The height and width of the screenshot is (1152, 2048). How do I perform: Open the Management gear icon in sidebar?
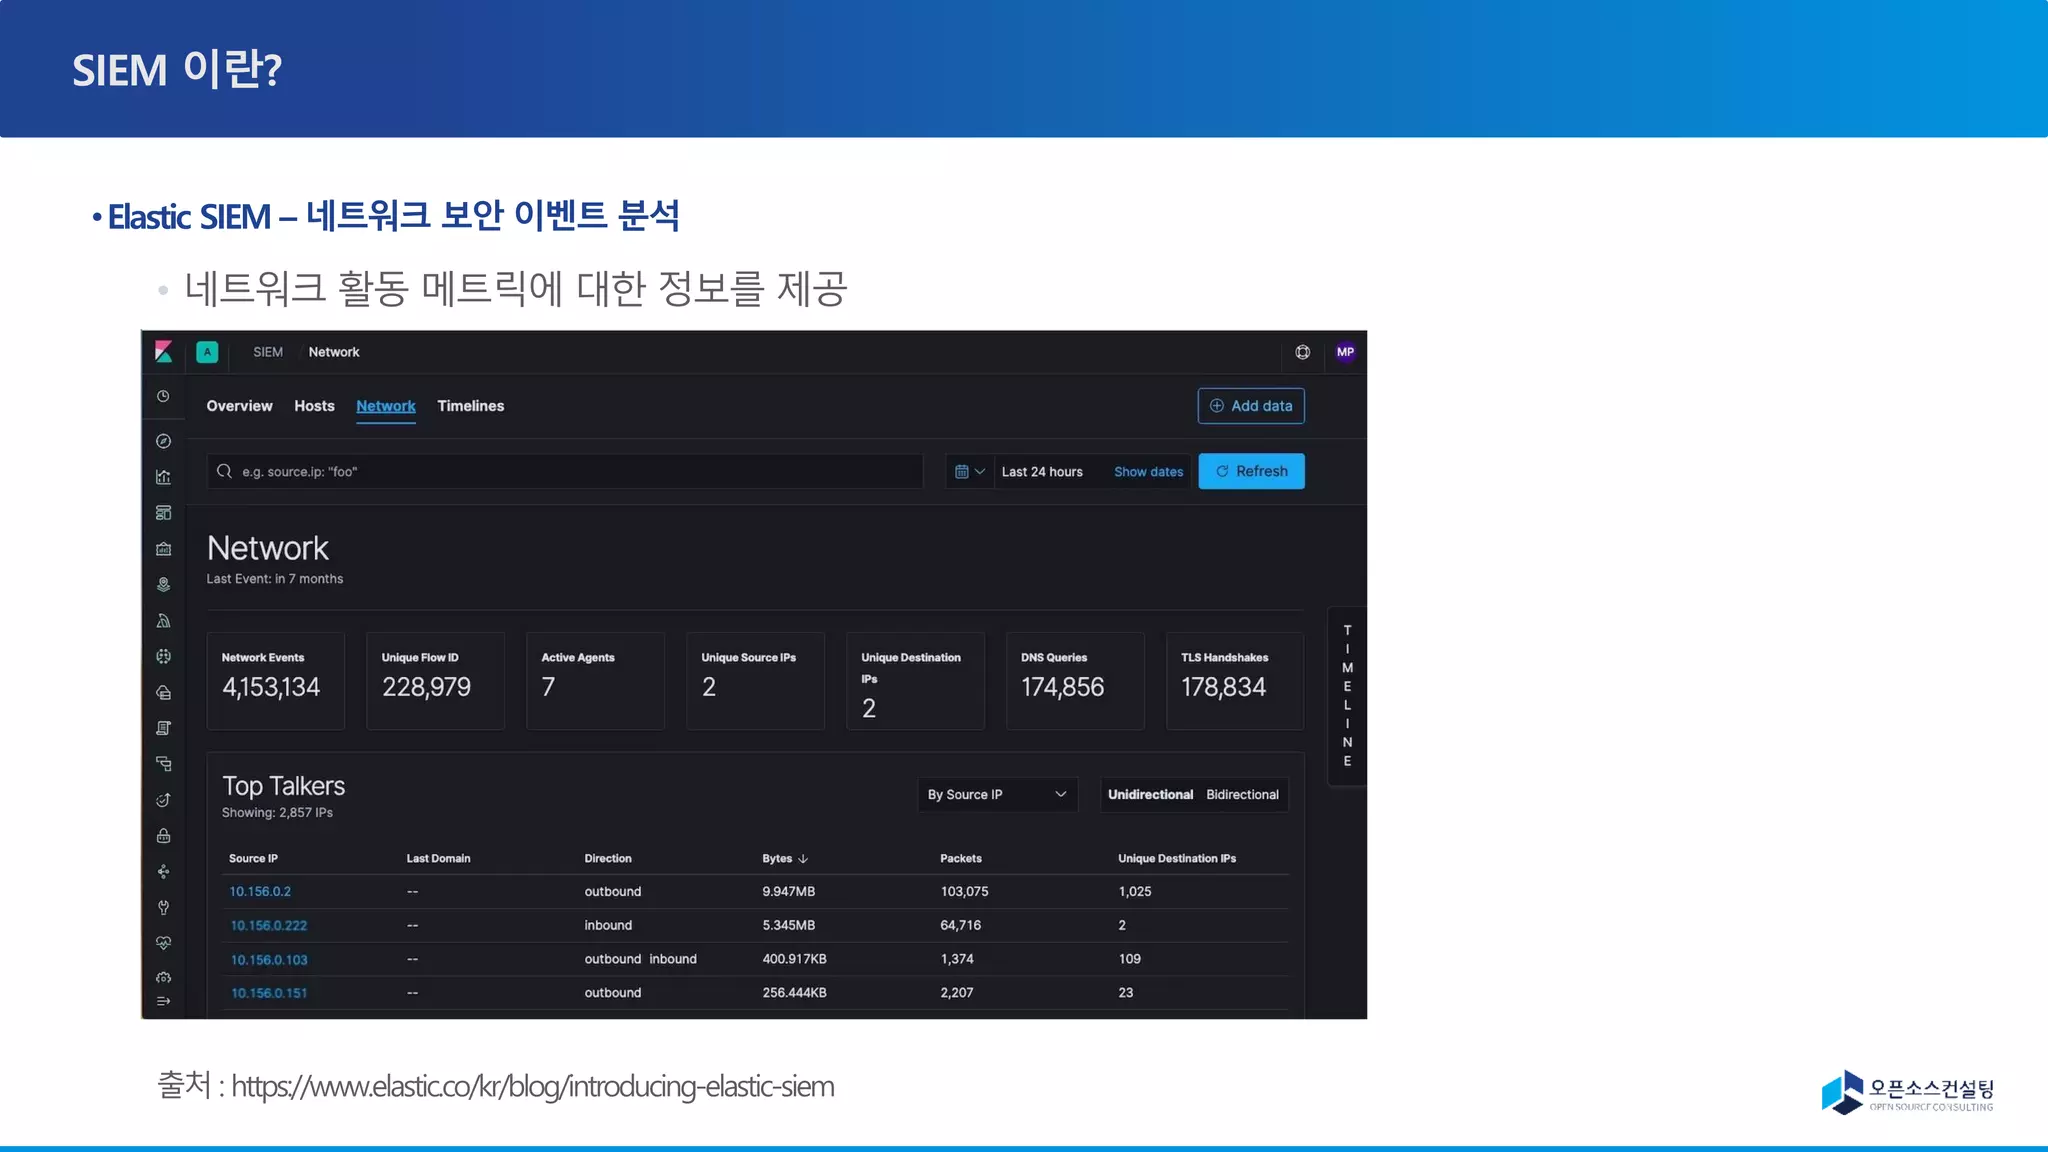click(x=163, y=978)
